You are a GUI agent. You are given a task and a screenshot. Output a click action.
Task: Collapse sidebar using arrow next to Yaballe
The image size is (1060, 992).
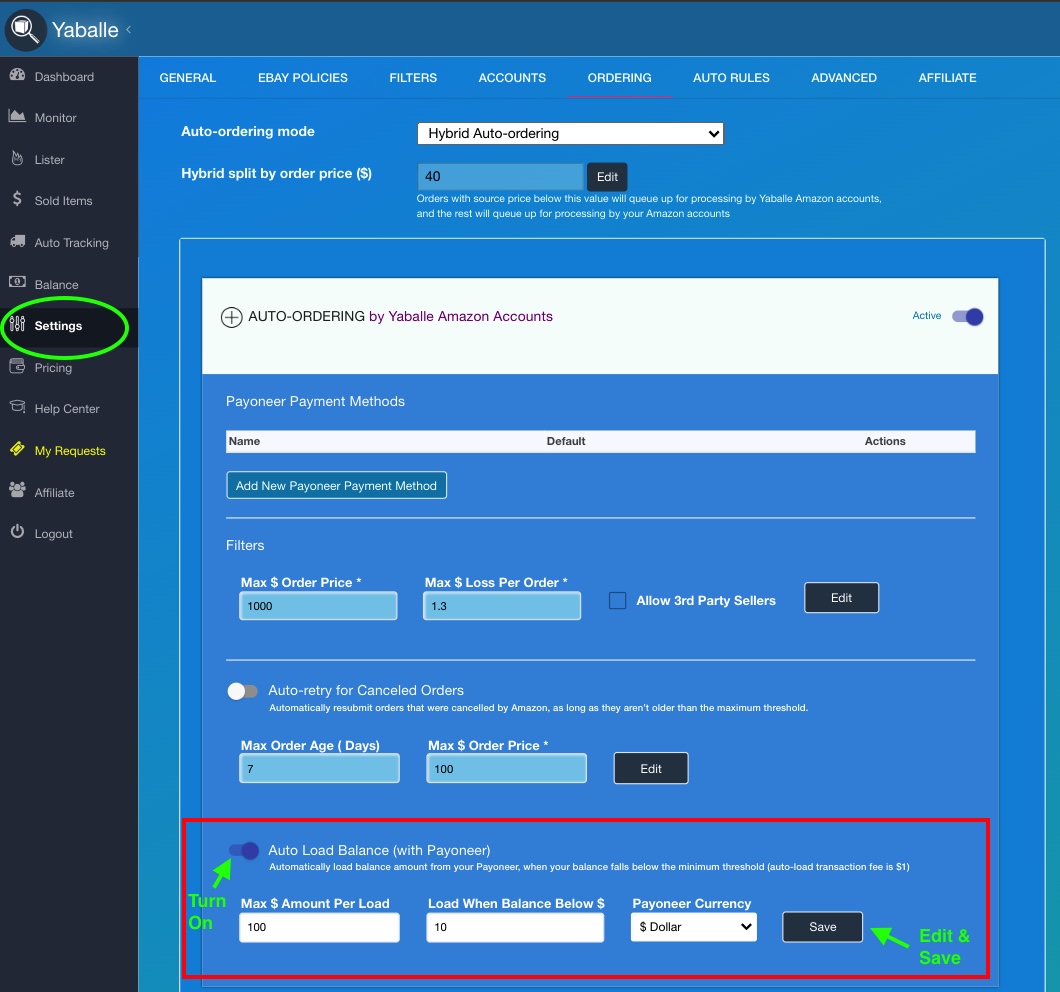pos(128,29)
